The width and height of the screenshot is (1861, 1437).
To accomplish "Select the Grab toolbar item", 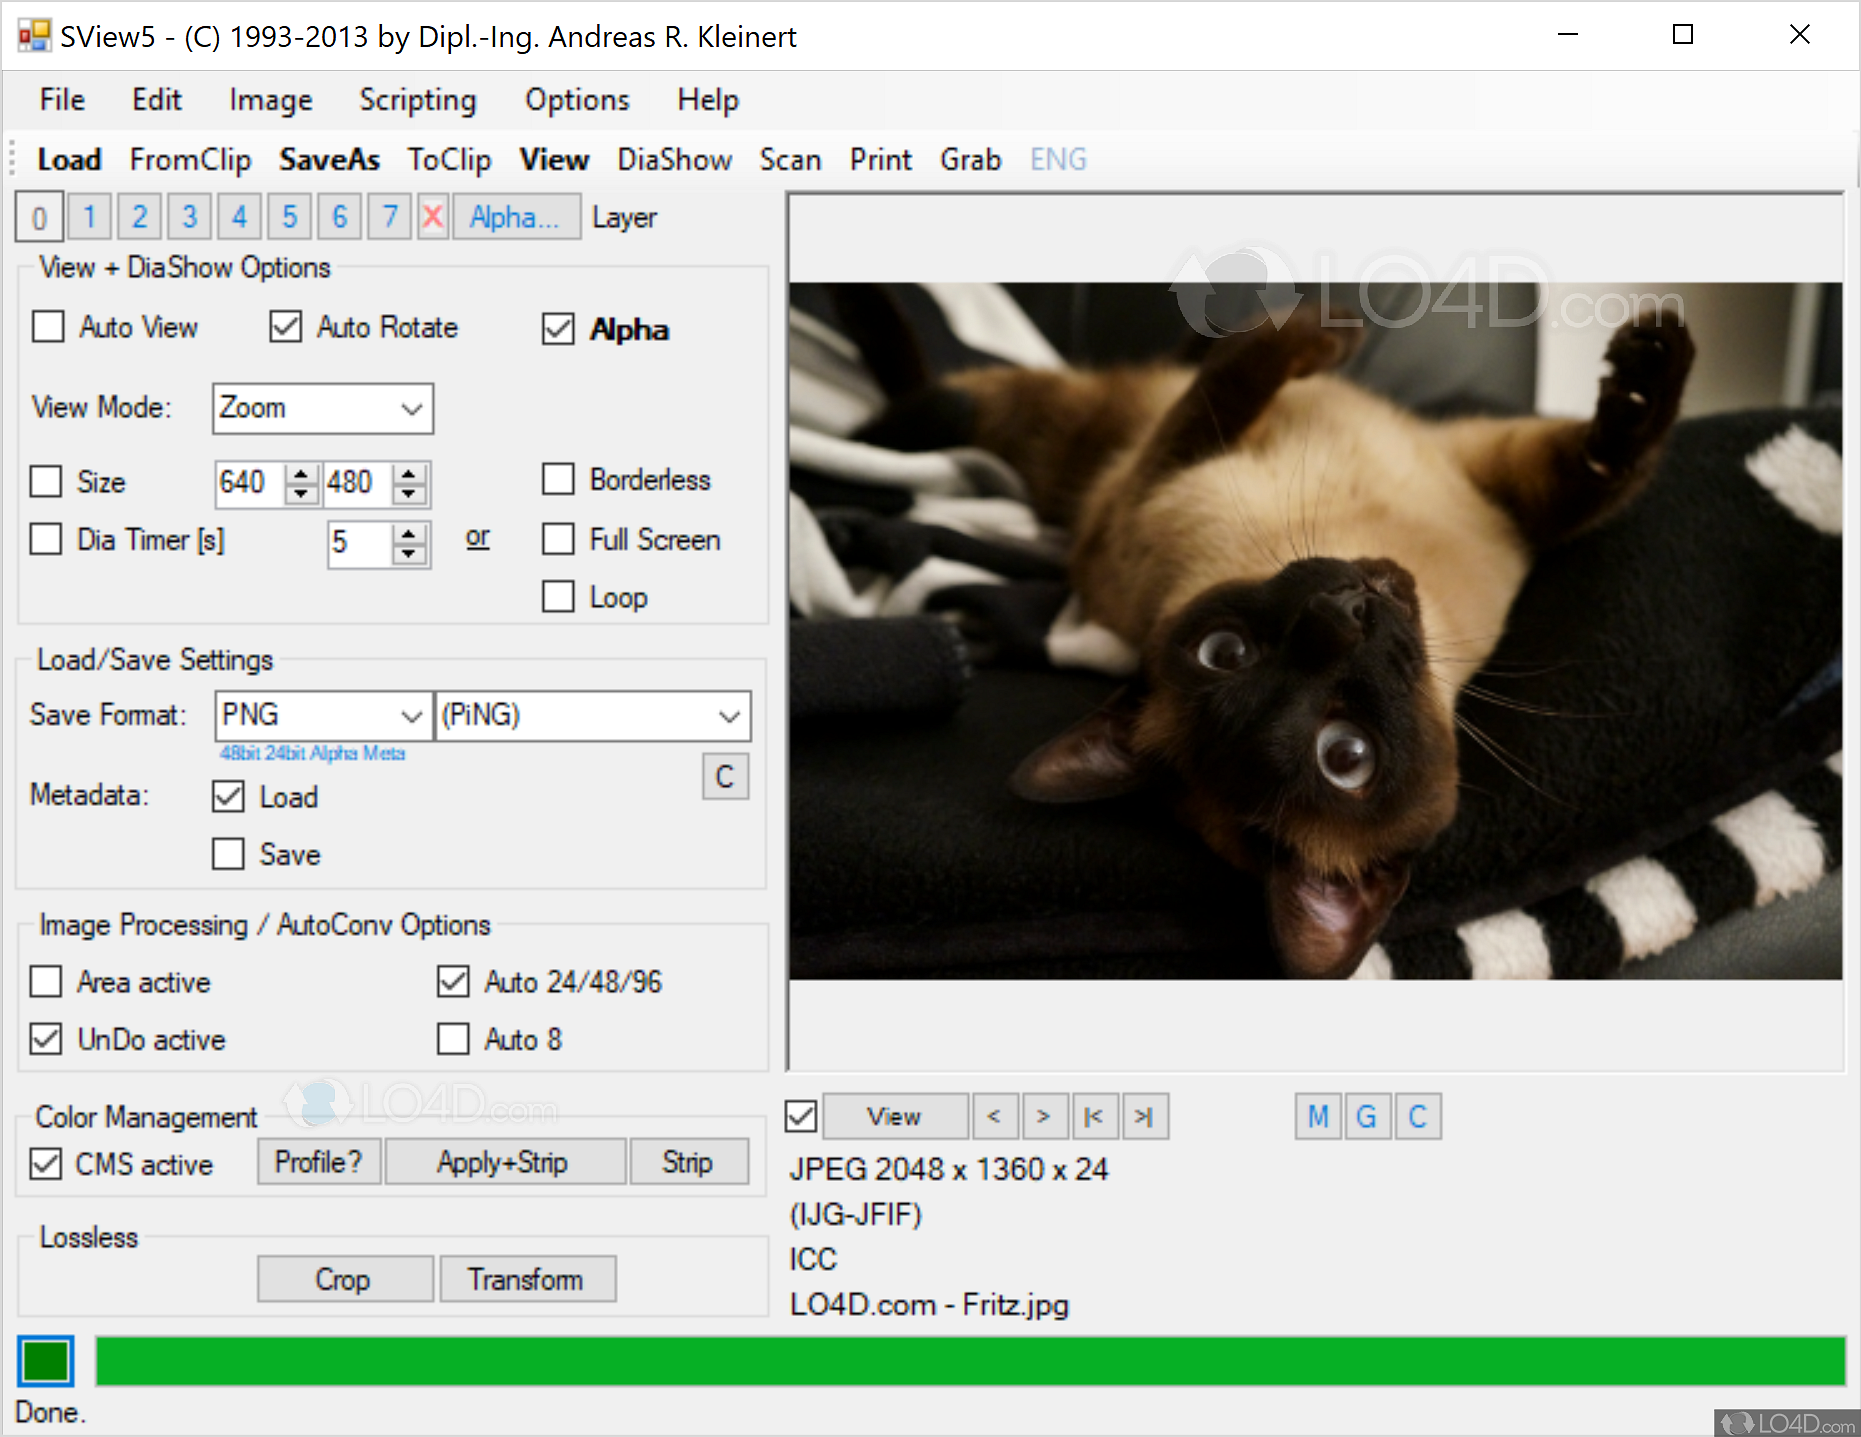I will (969, 160).
